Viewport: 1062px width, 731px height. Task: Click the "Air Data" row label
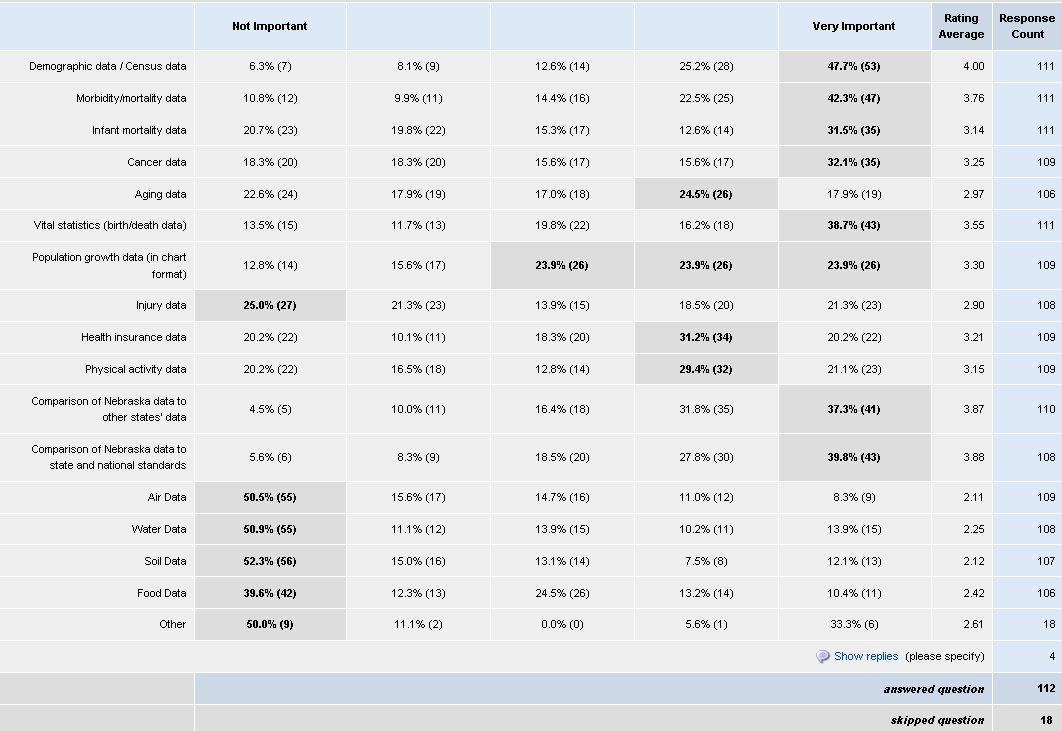[x=167, y=497]
